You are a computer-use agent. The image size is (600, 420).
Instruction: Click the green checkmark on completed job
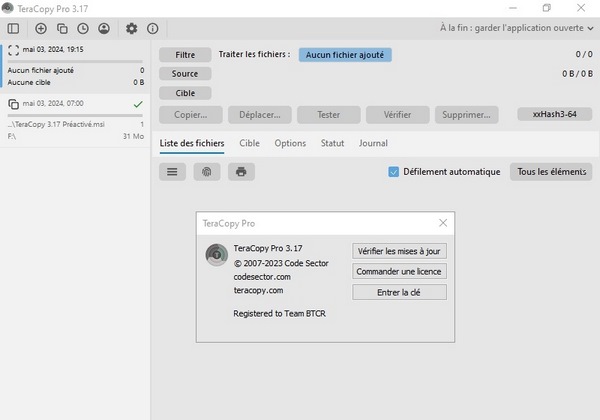tap(138, 104)
